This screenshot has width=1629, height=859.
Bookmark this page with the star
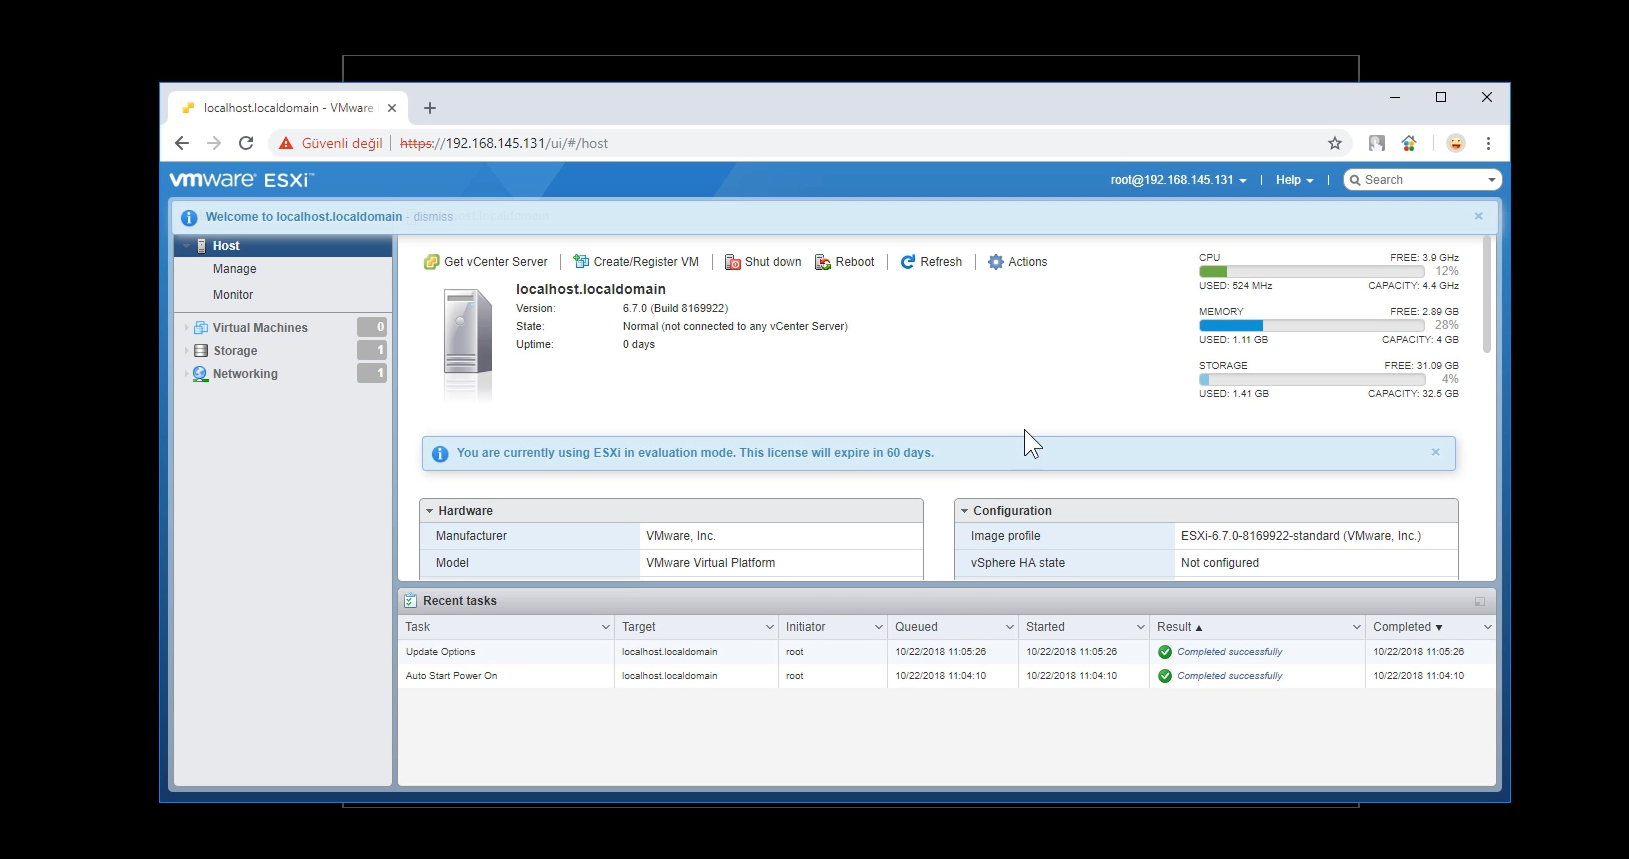tap(1335, 143)
